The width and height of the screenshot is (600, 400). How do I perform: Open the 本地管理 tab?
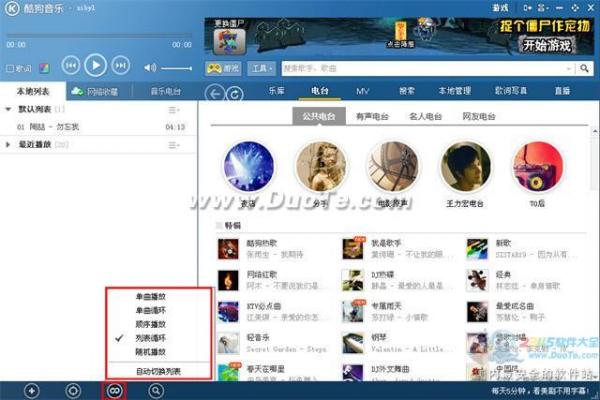pyautogui.click(x=455, y=91)
